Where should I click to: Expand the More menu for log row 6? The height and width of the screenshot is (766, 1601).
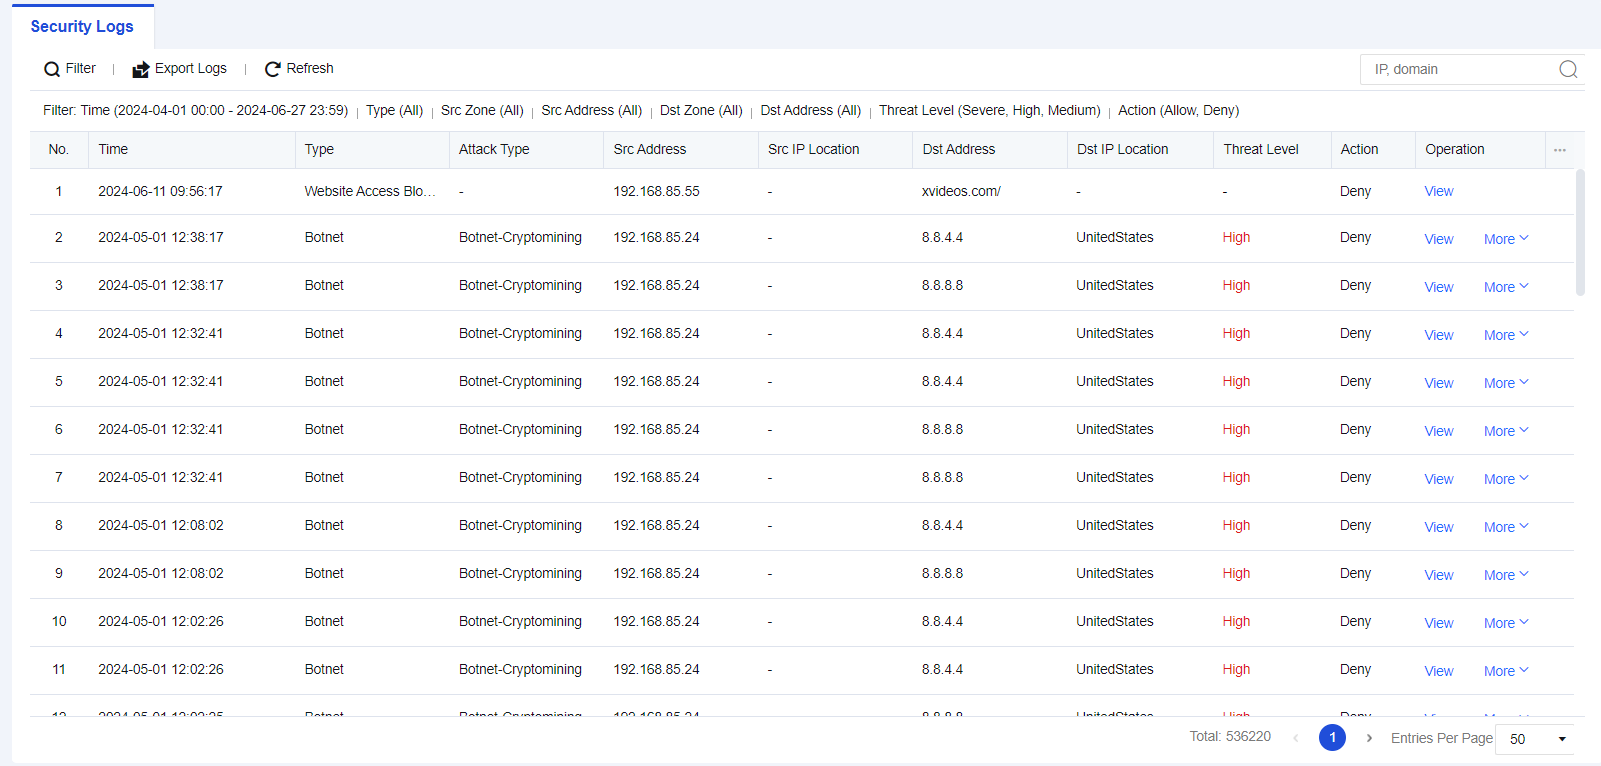tap(1505, 431)
